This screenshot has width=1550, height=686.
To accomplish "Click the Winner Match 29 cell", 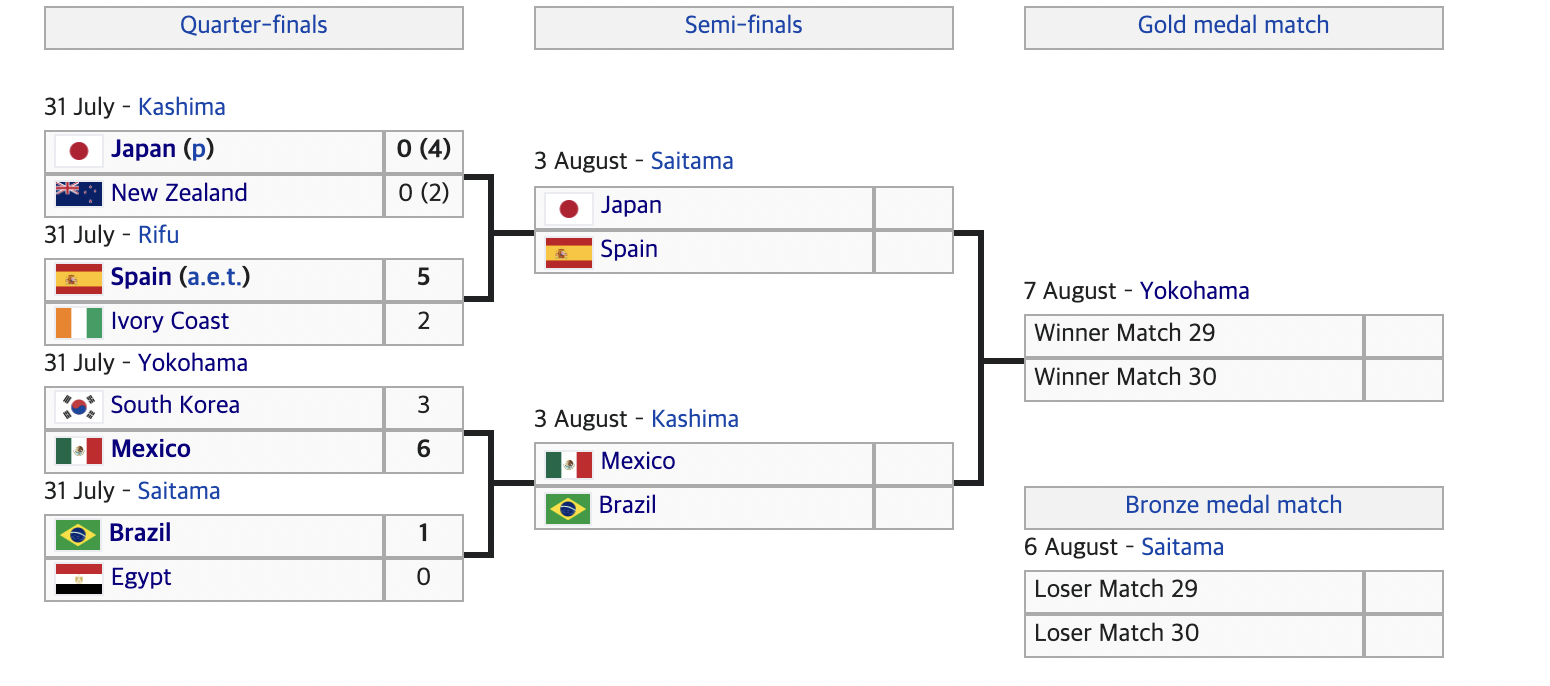I will click(1195, 336).
